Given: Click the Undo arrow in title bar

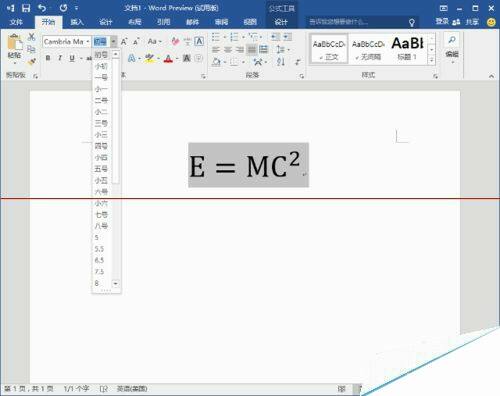Looking at the screenshot, I should [x=42, y=8].
